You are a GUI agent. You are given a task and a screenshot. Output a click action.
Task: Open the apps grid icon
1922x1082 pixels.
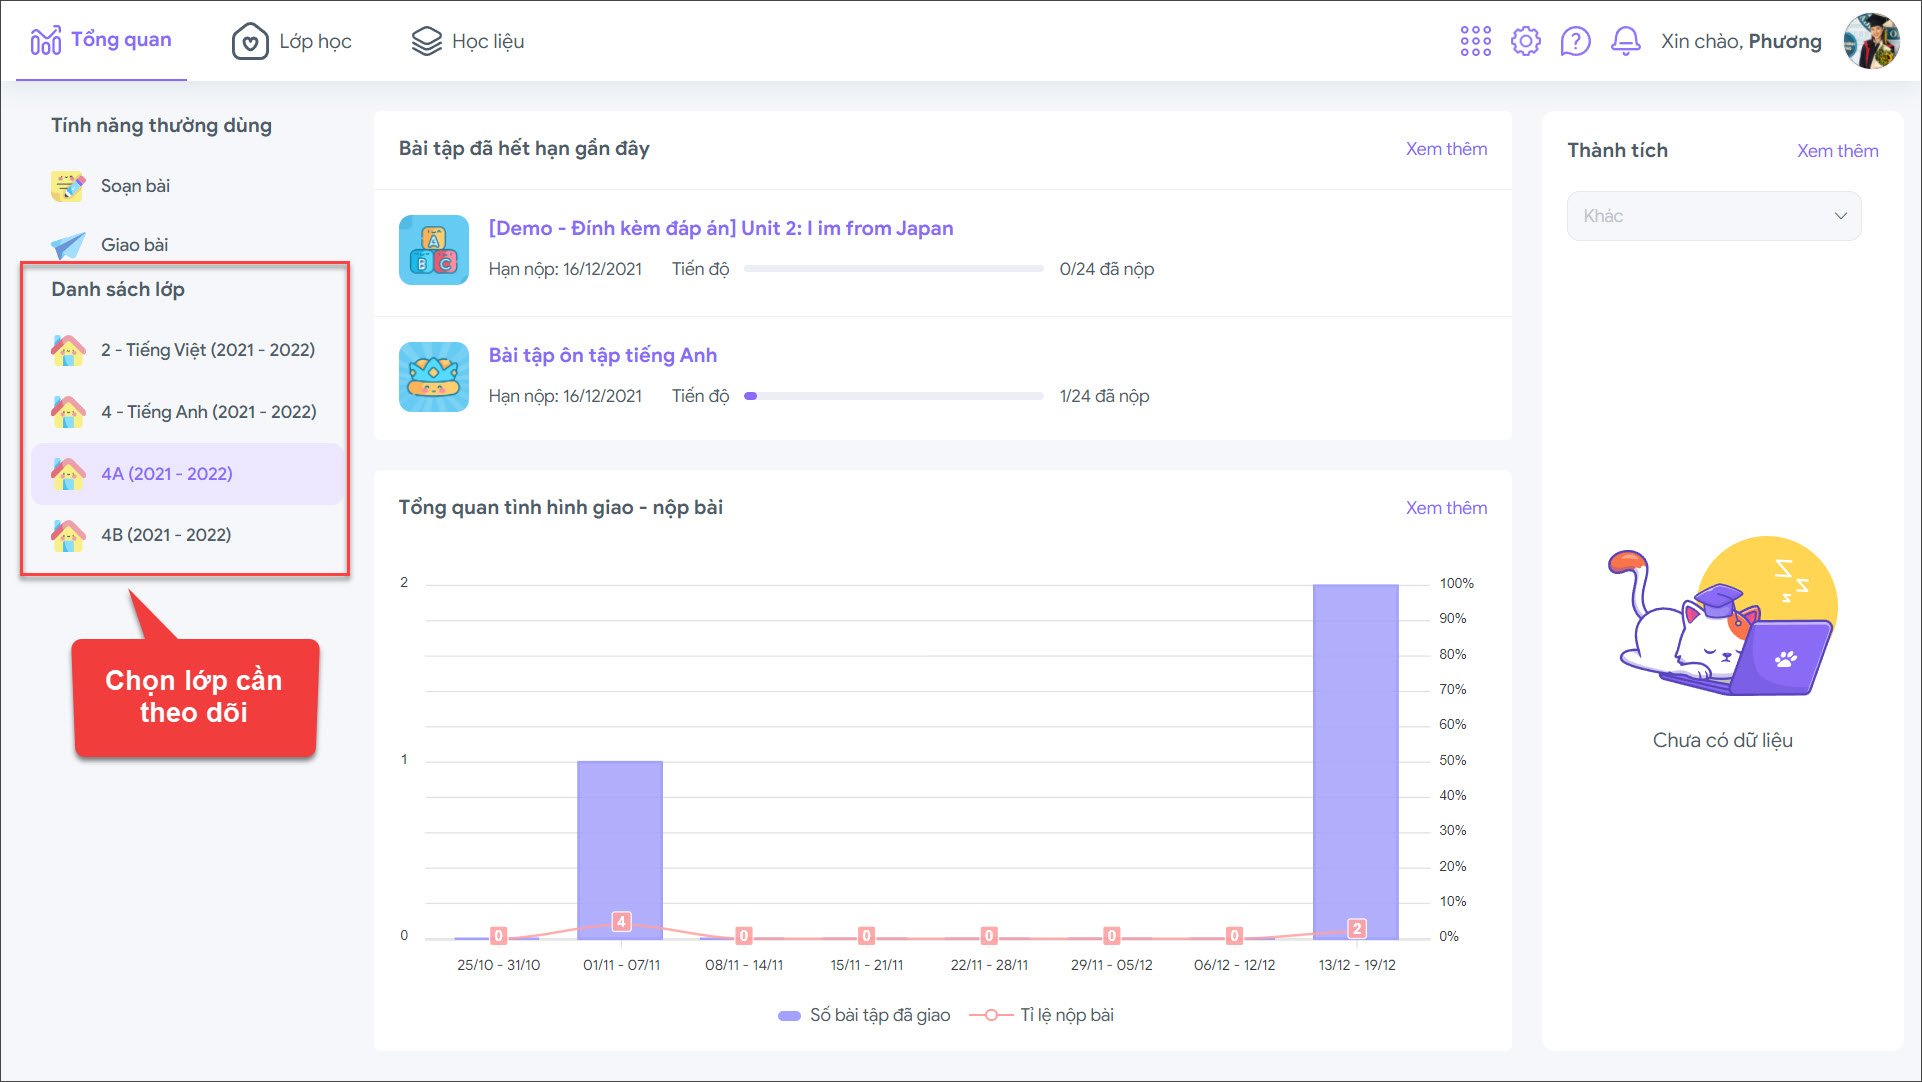(x=1475, y=41)
